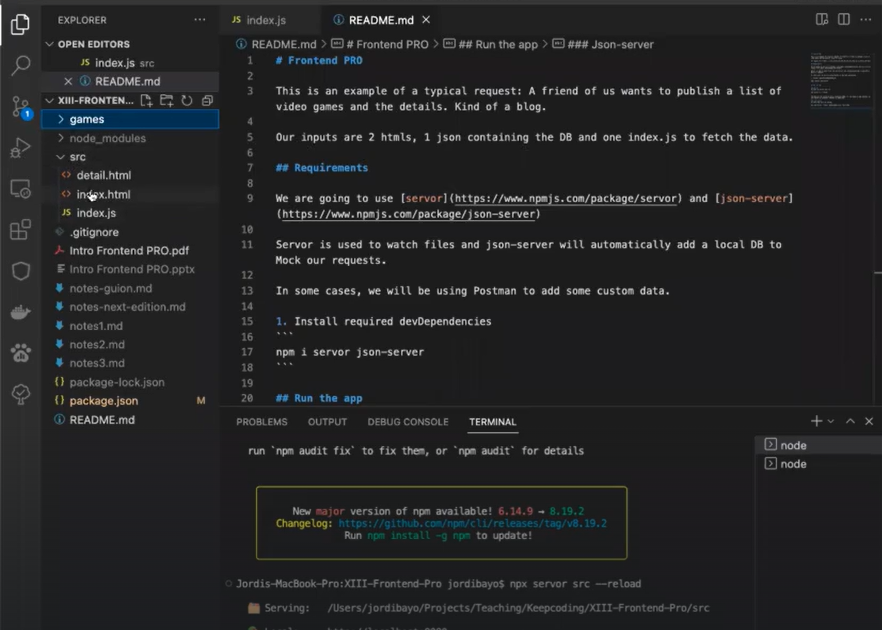Select the Terminal panel tab
This screenshot has height=630, width=882.
pos(493,422)
